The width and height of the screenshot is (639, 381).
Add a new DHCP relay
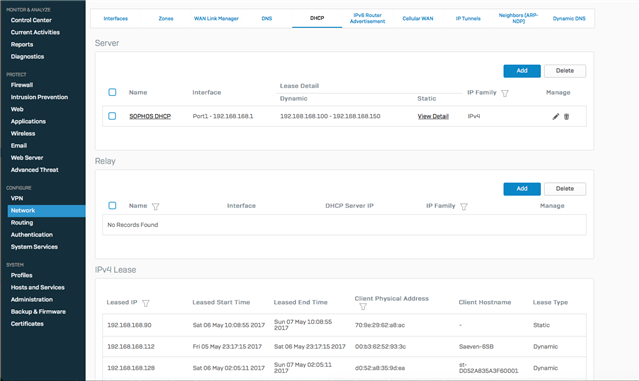pyautogui.click(x=522, y=189)
